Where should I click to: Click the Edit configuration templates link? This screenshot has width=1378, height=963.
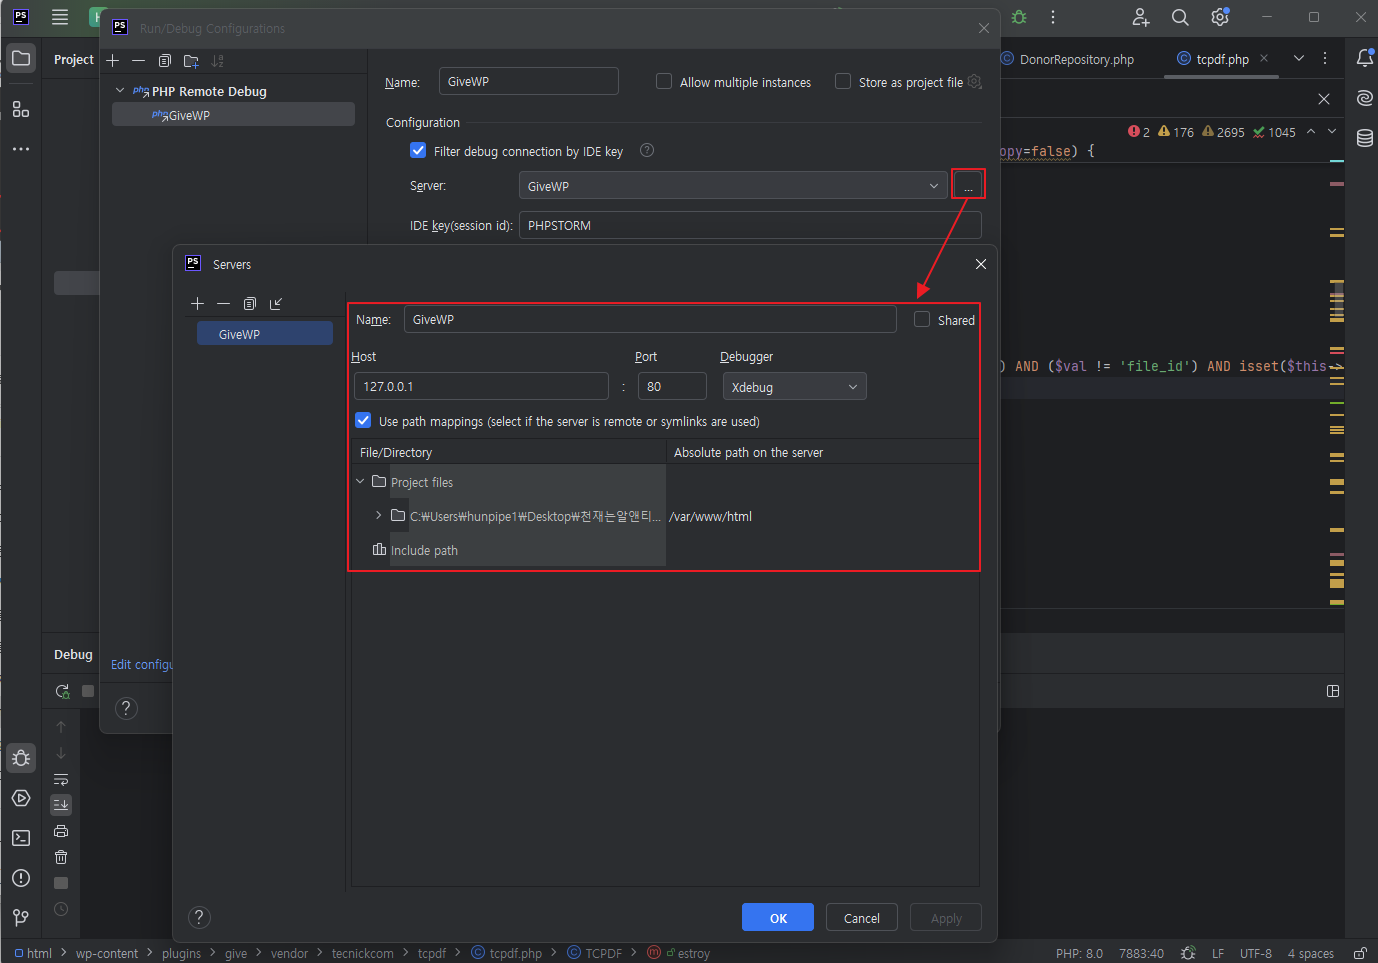141,664
